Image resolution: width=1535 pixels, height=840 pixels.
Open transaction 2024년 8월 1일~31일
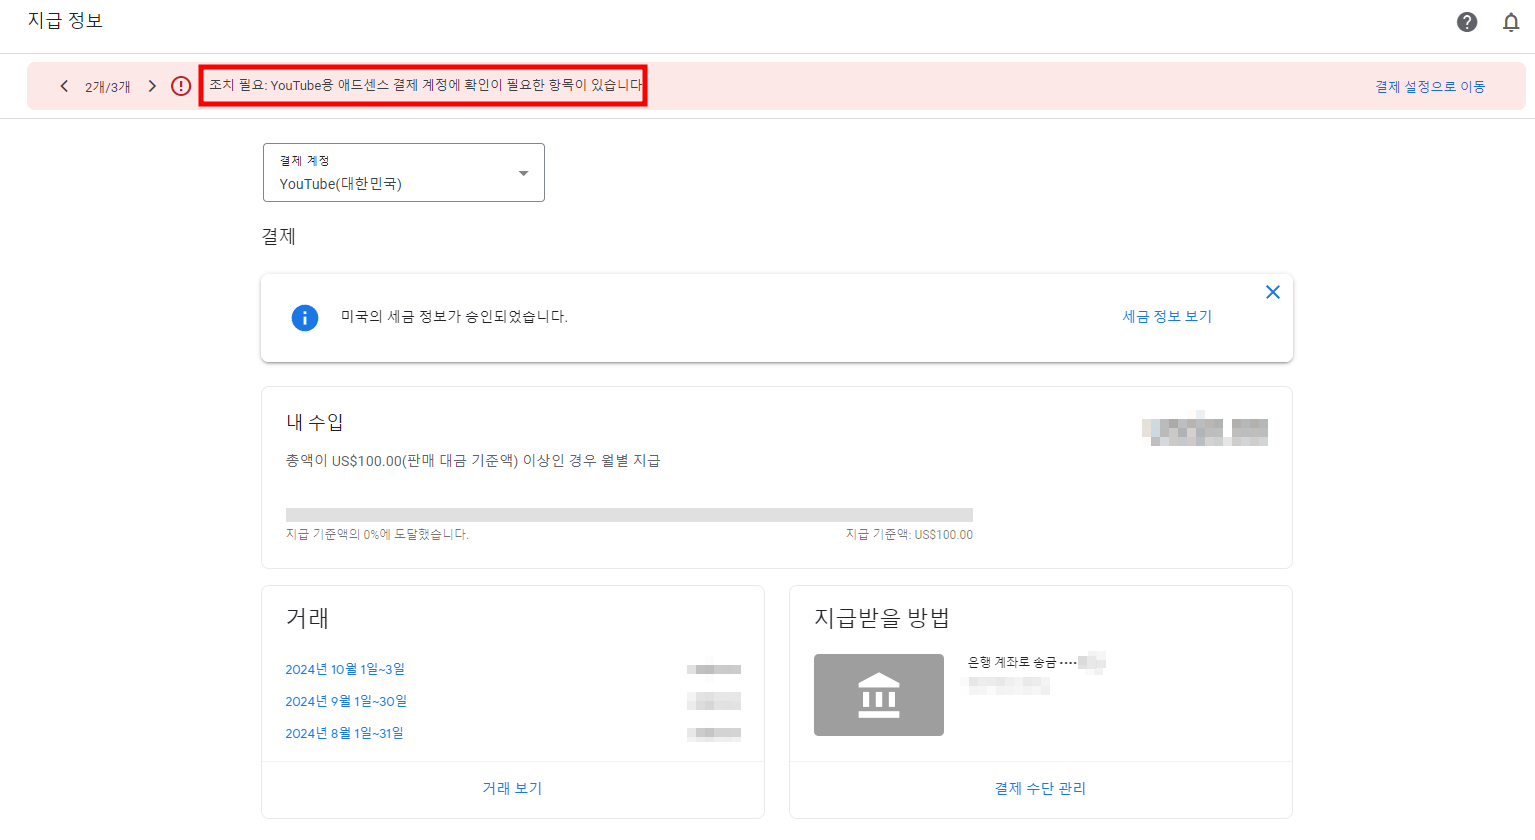click(x=344, y=733)
